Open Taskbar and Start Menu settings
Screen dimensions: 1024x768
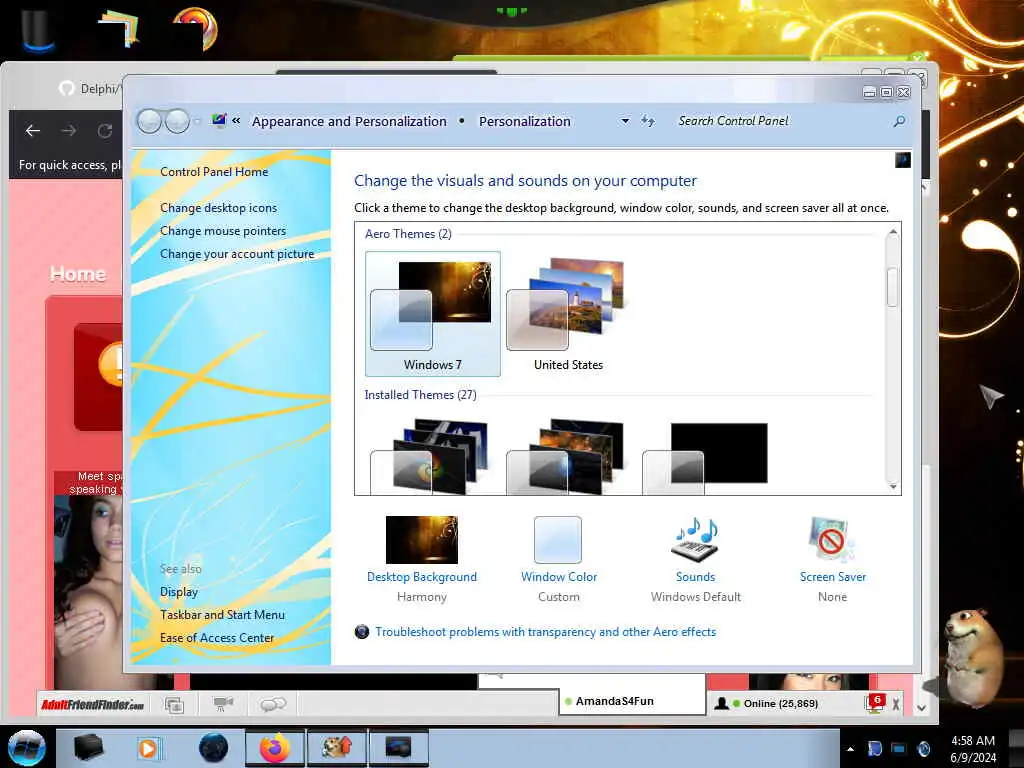[x=222, y=615]
